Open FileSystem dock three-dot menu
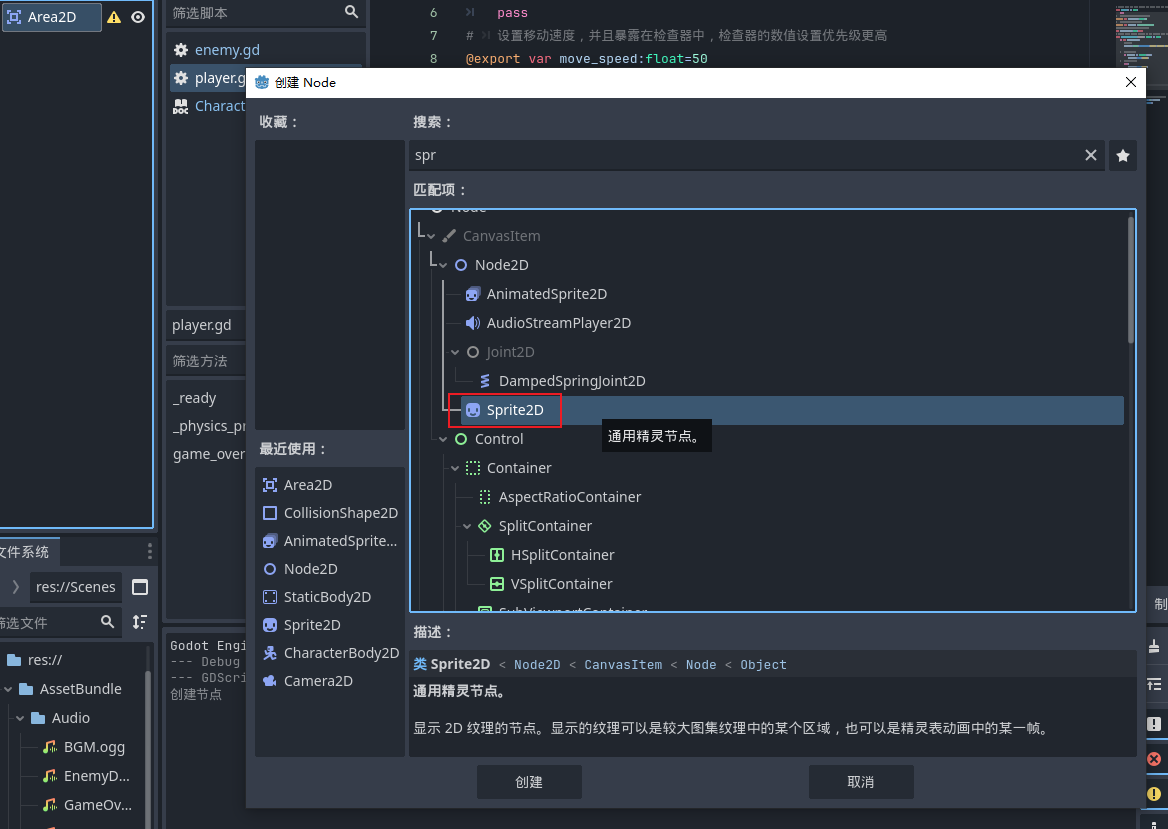The width and height of the screenshot is (1168, 829). [150, 551]
